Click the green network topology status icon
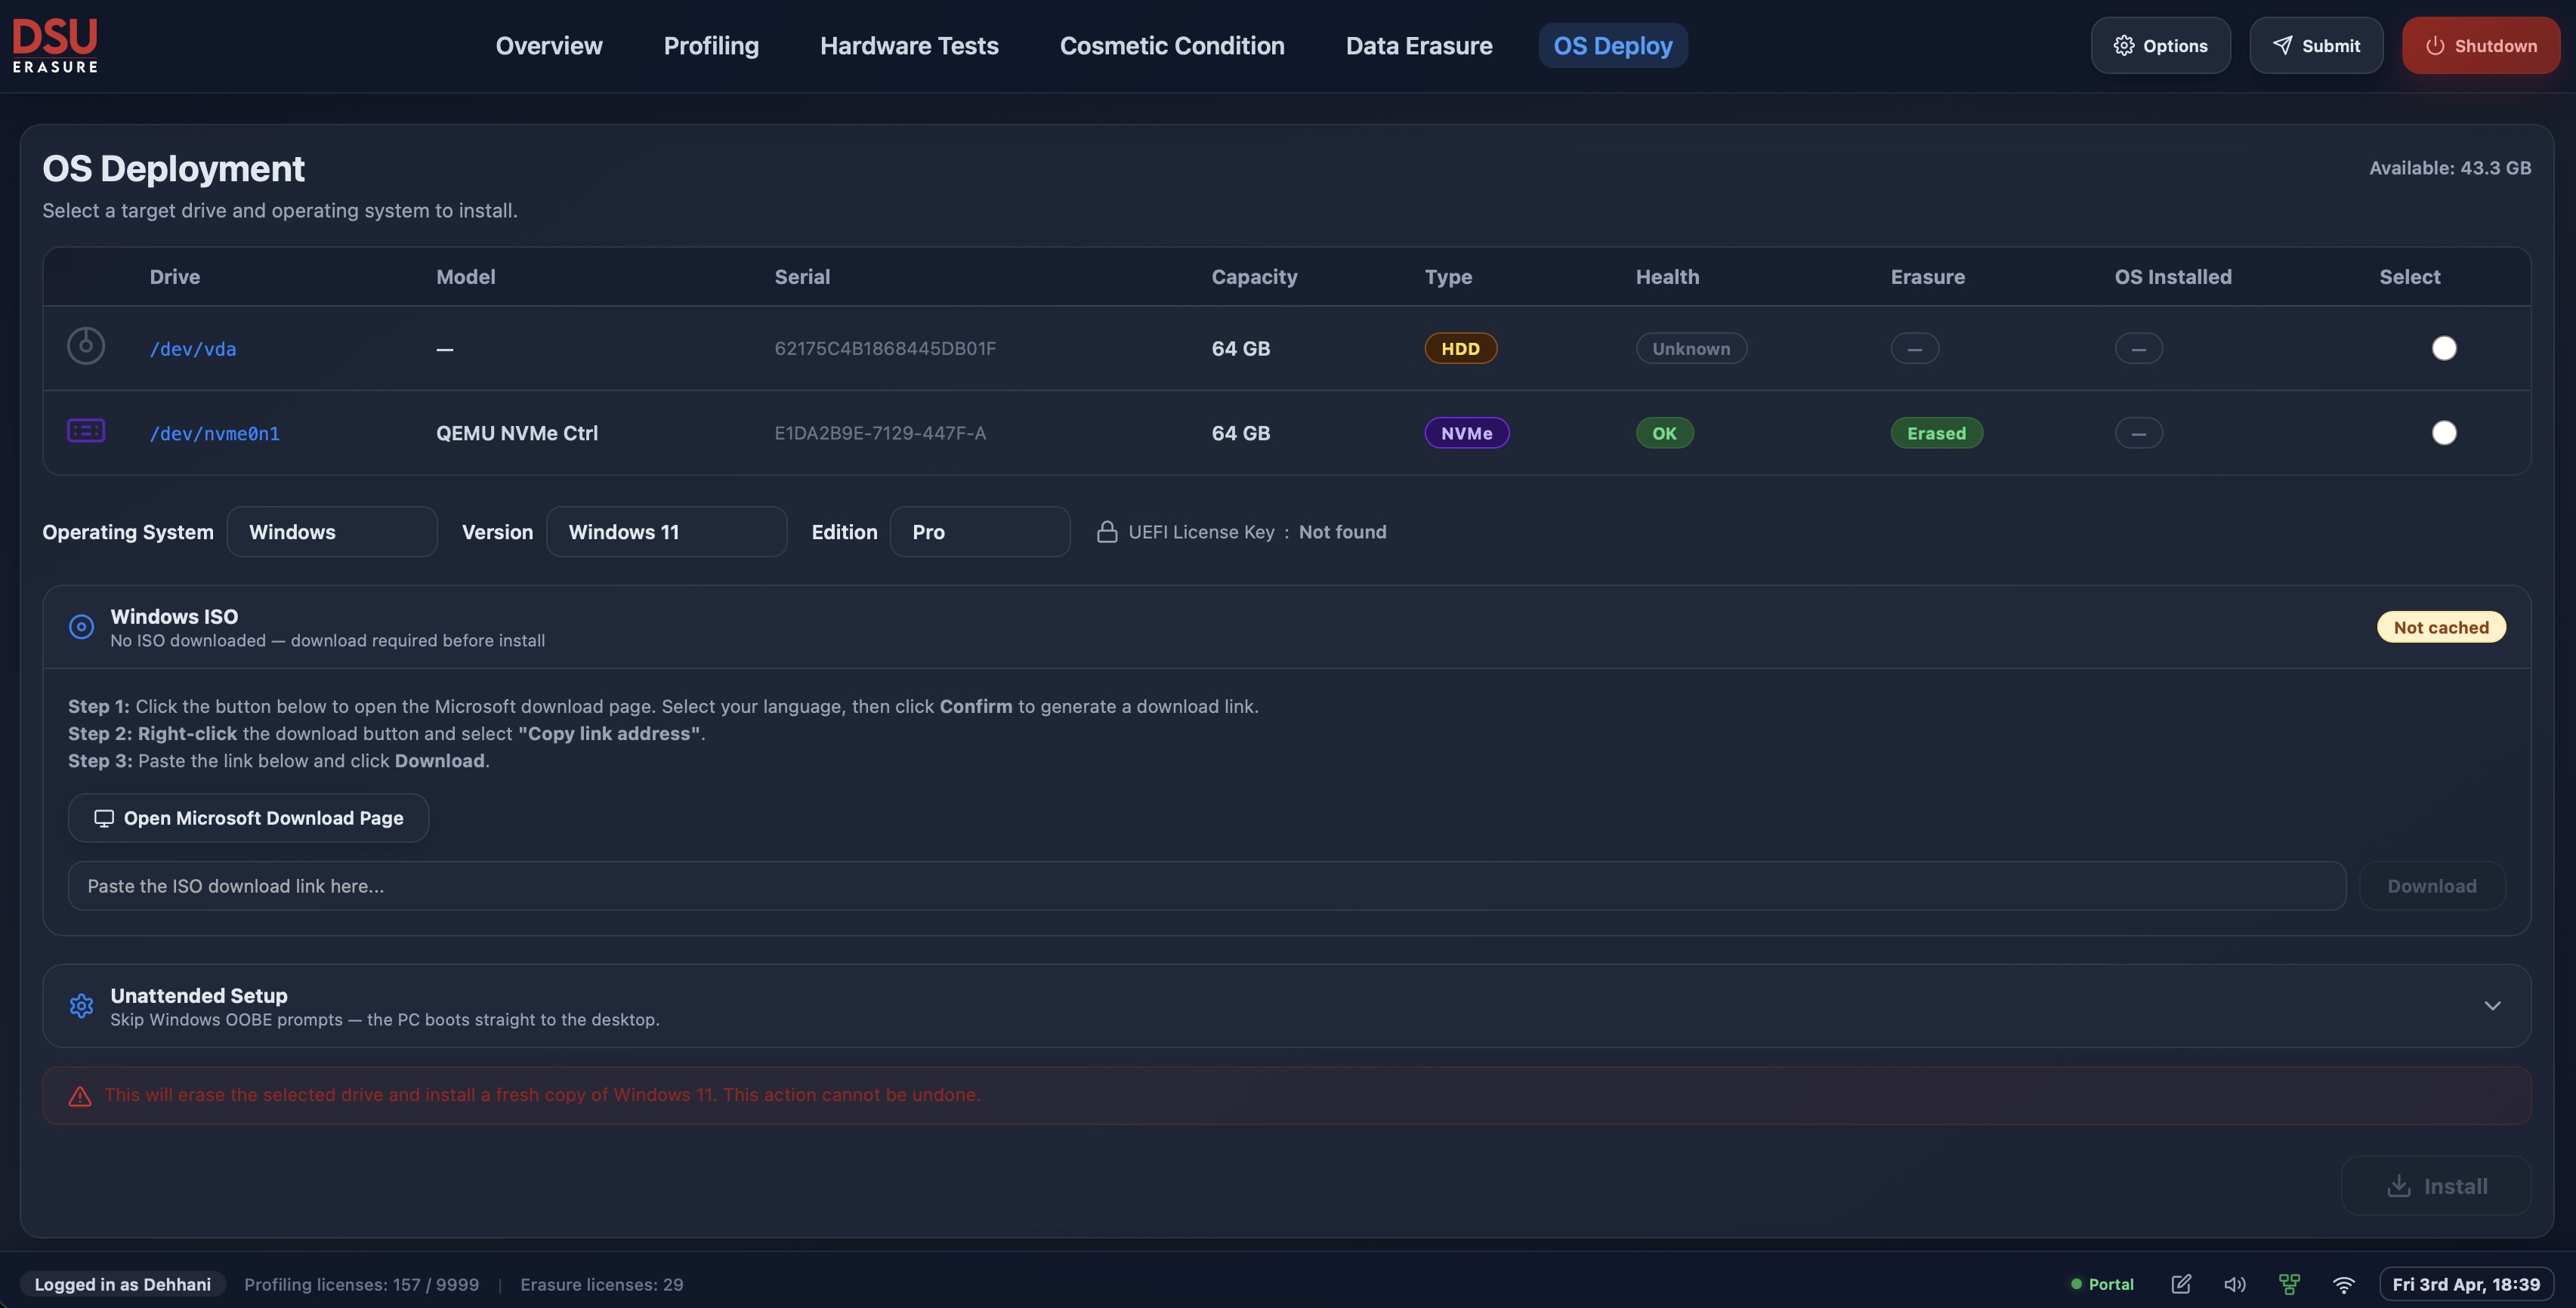Screen dimensions: 2576x1308 2289,1284
